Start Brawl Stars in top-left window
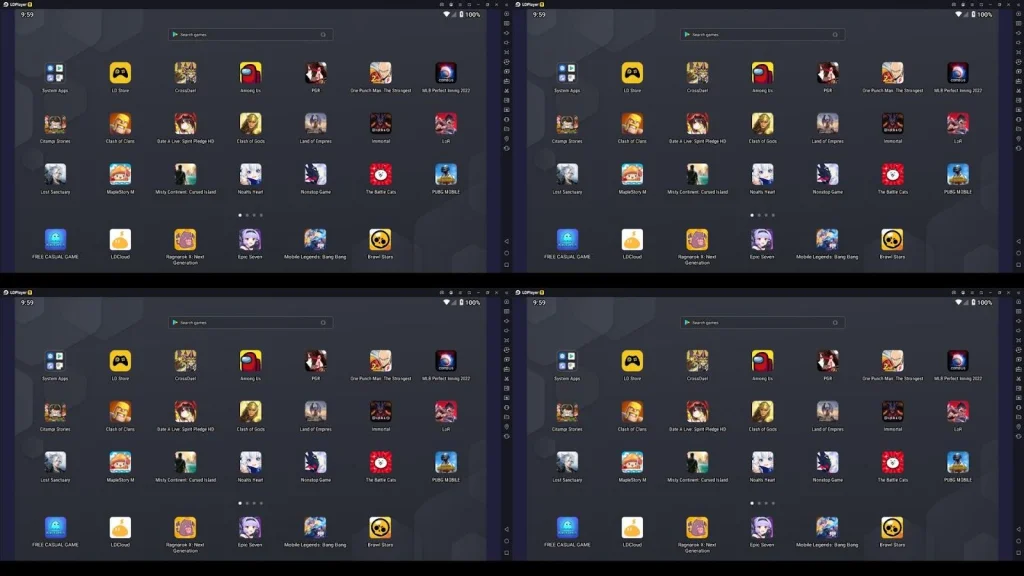 click(380, 240)
